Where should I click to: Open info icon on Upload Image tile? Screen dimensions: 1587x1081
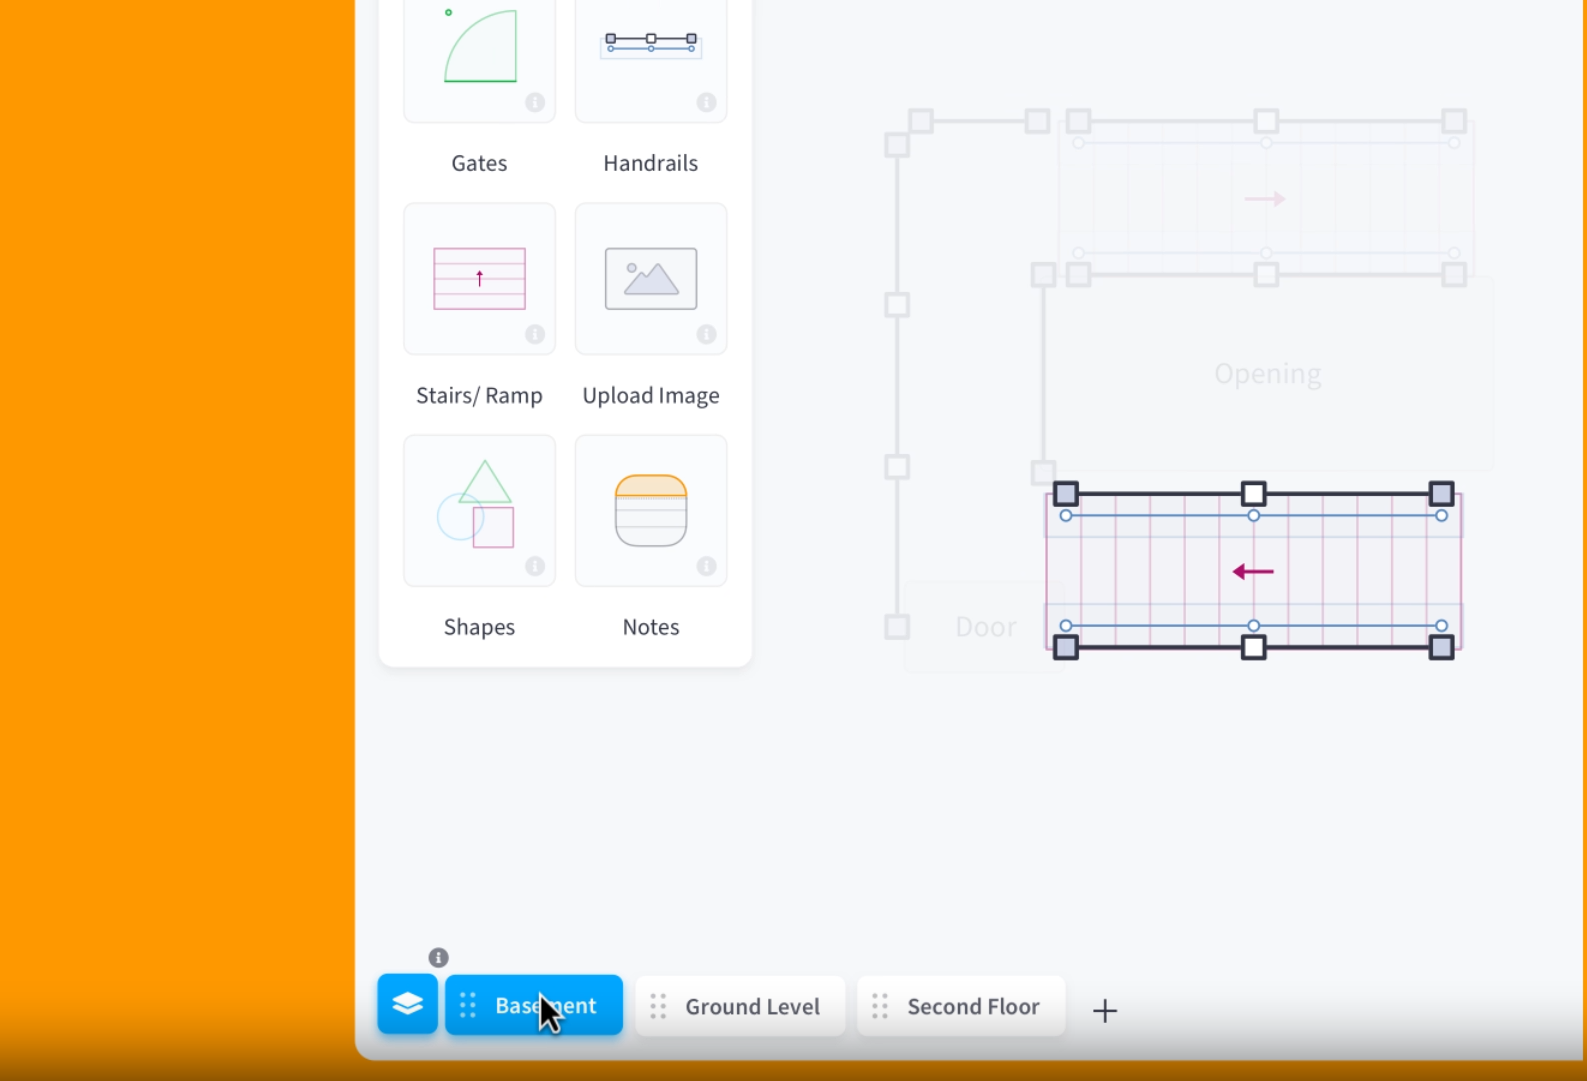[706, 334]
